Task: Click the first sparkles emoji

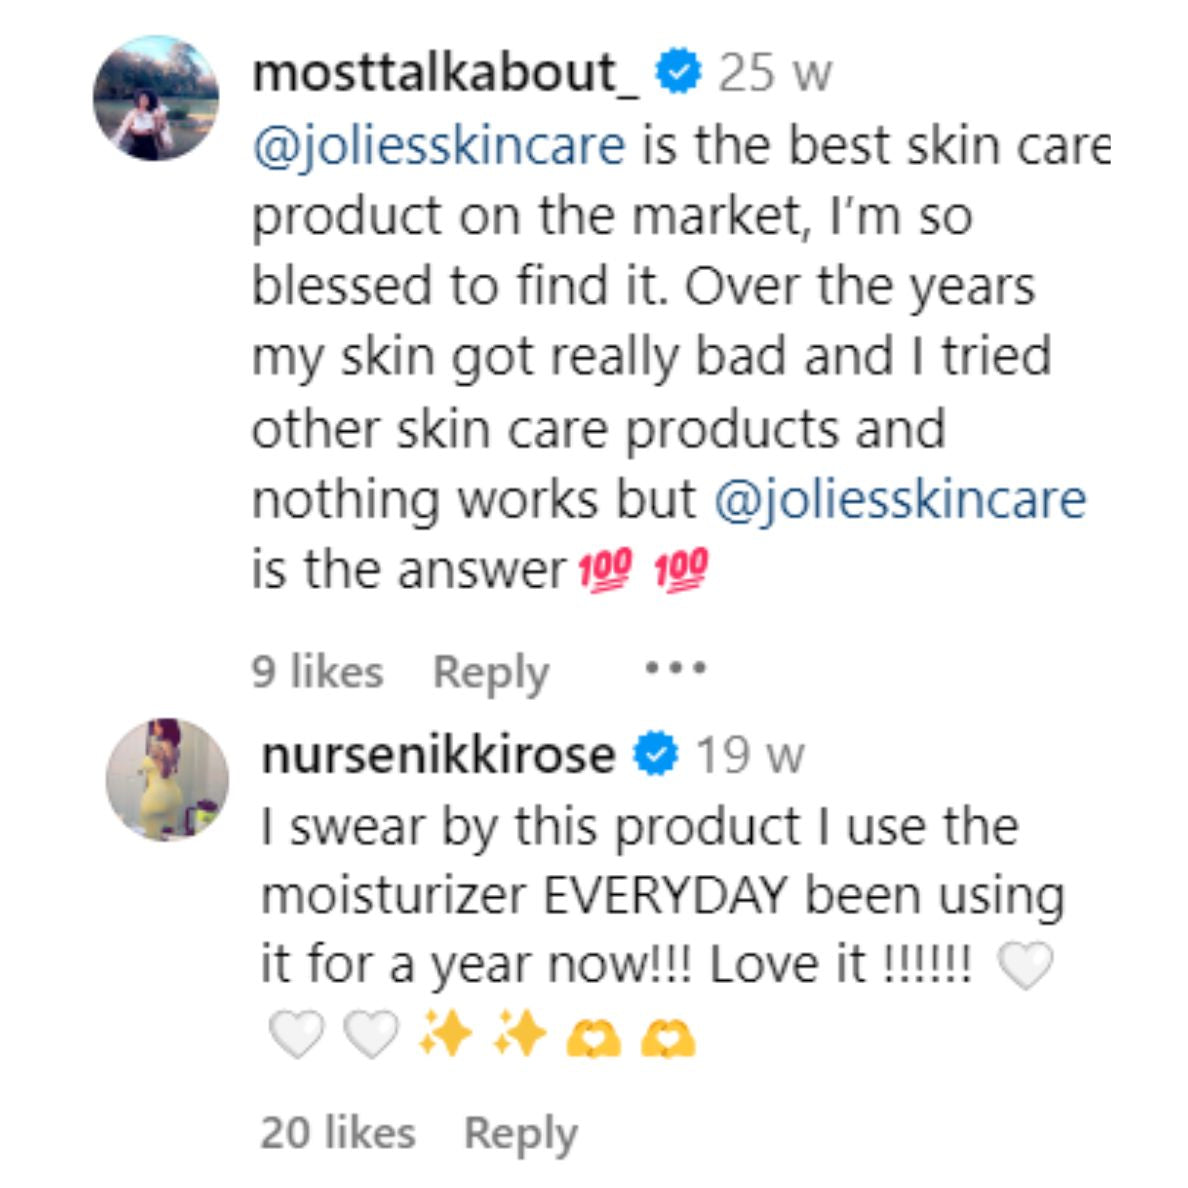Action: click(446, 1035)
